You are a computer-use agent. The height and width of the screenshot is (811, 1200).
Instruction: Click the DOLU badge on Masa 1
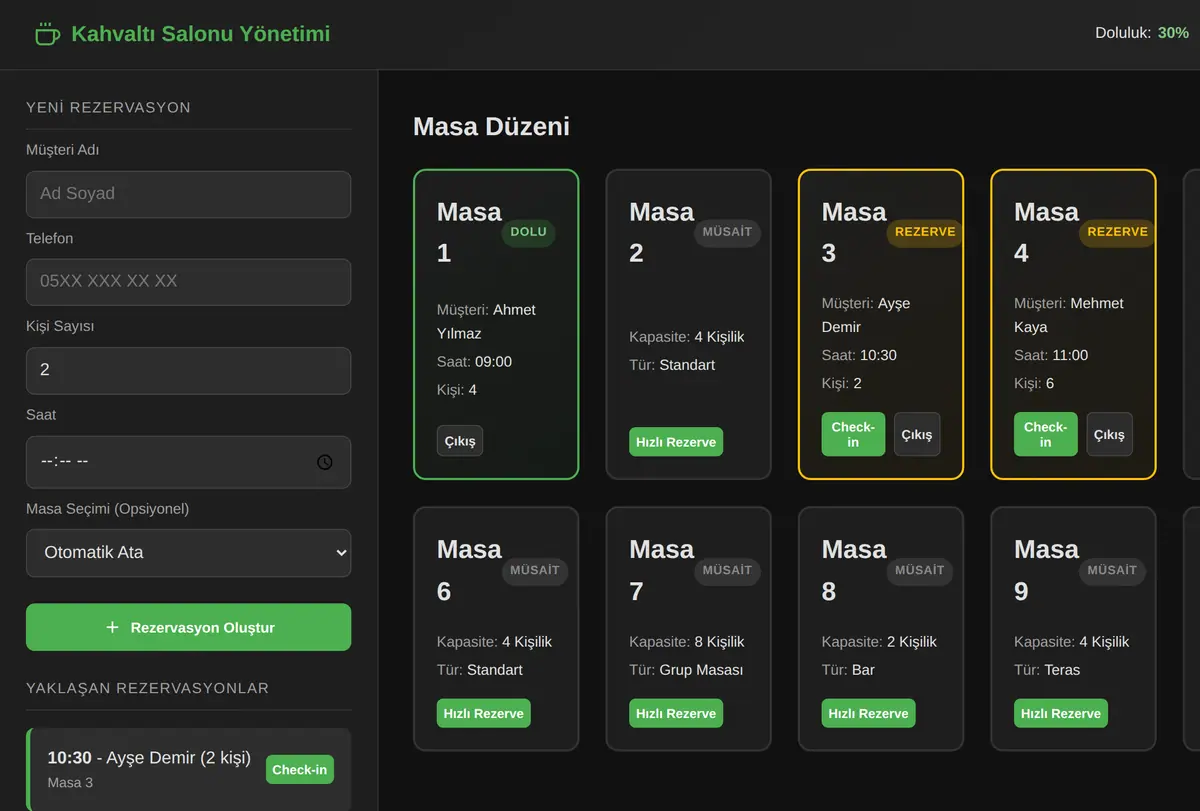[528, 232]
